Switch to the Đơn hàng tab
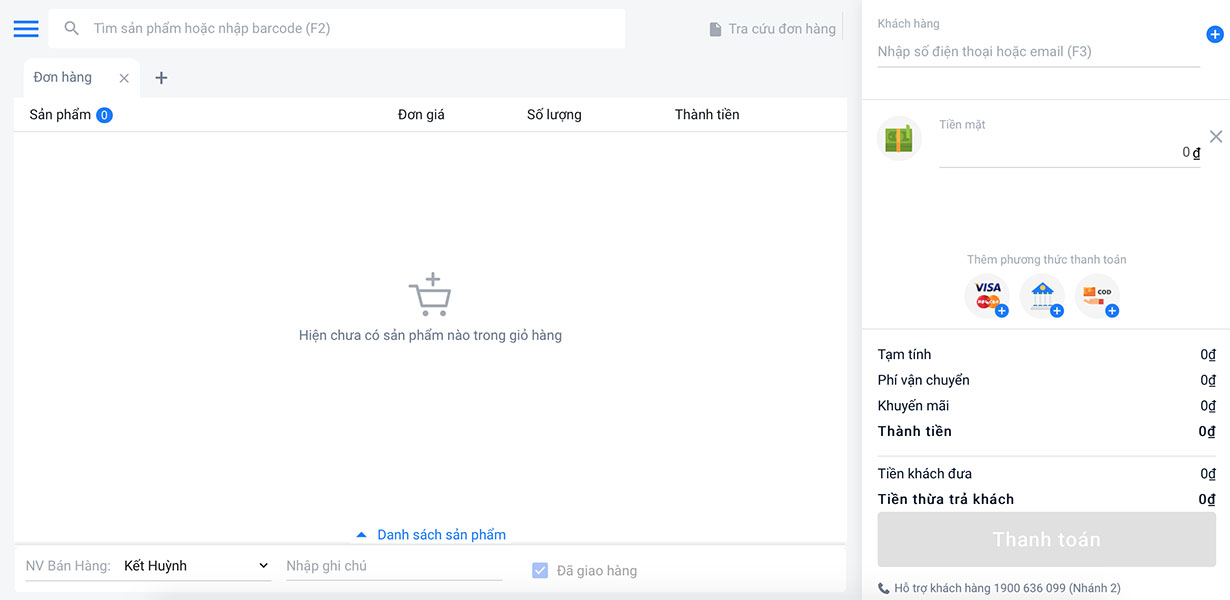1230x600 pixels. (63, 78)
